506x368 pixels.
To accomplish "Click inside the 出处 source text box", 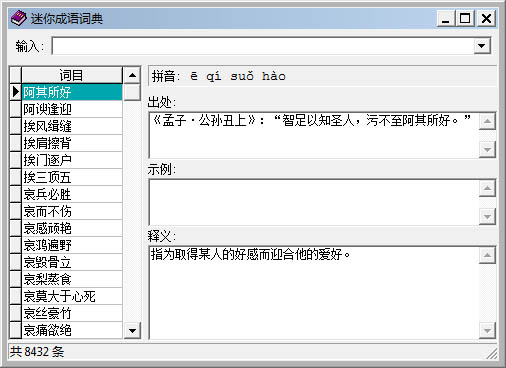I will (314, 135).
